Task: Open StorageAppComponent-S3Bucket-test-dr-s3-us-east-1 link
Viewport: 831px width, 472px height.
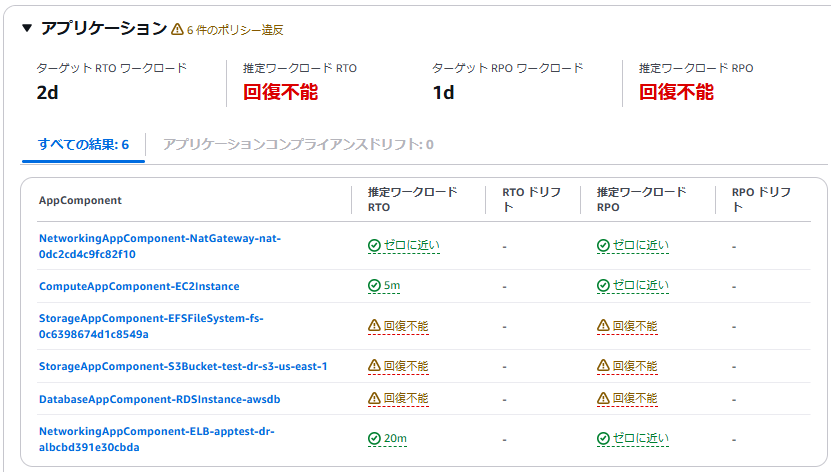Action: [183, 366]
